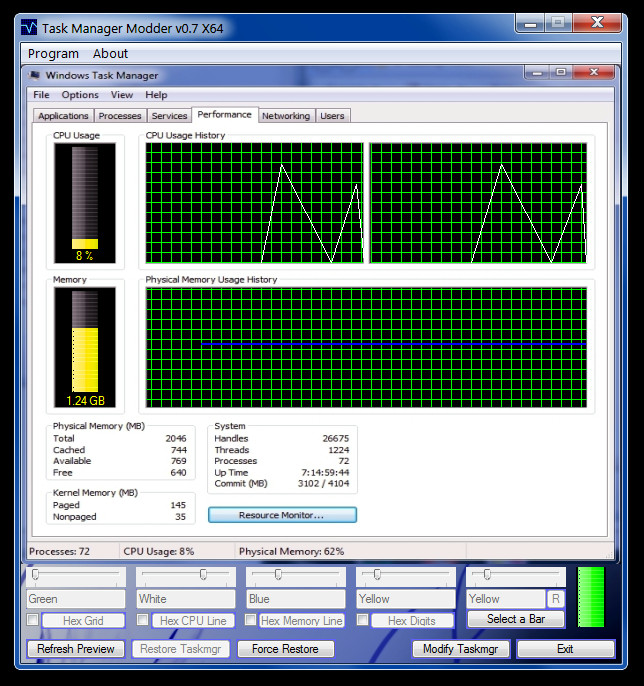Click status bar text CPU Usage: 8%
The image size is (644, 686).
158,551
